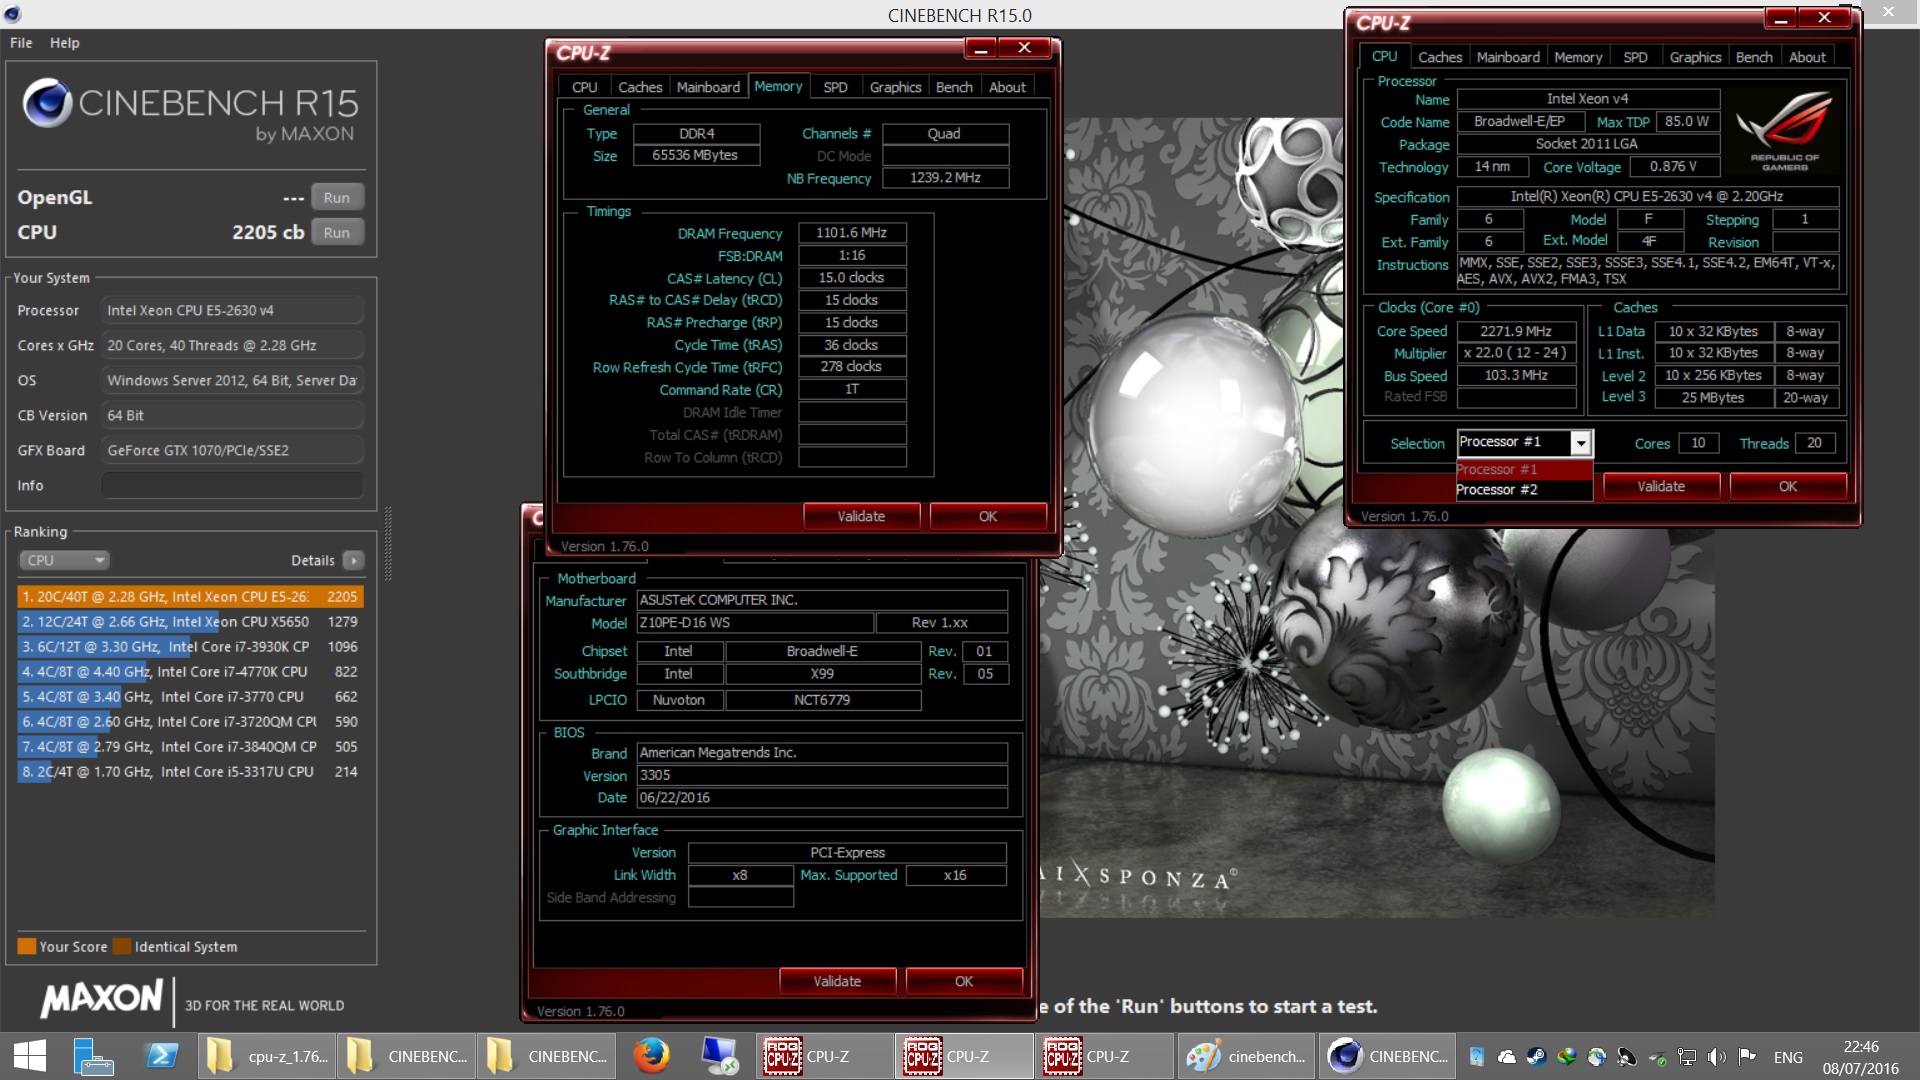
Task: Click the Info input field in Your System
Action: point(232,485)
